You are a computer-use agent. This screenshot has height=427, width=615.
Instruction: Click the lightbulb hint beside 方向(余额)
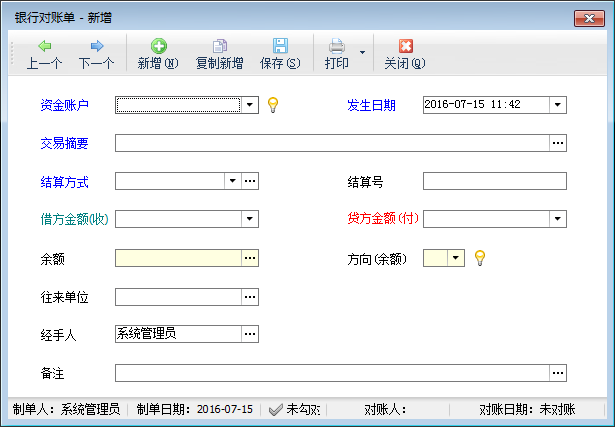click(x=479, y=257)
